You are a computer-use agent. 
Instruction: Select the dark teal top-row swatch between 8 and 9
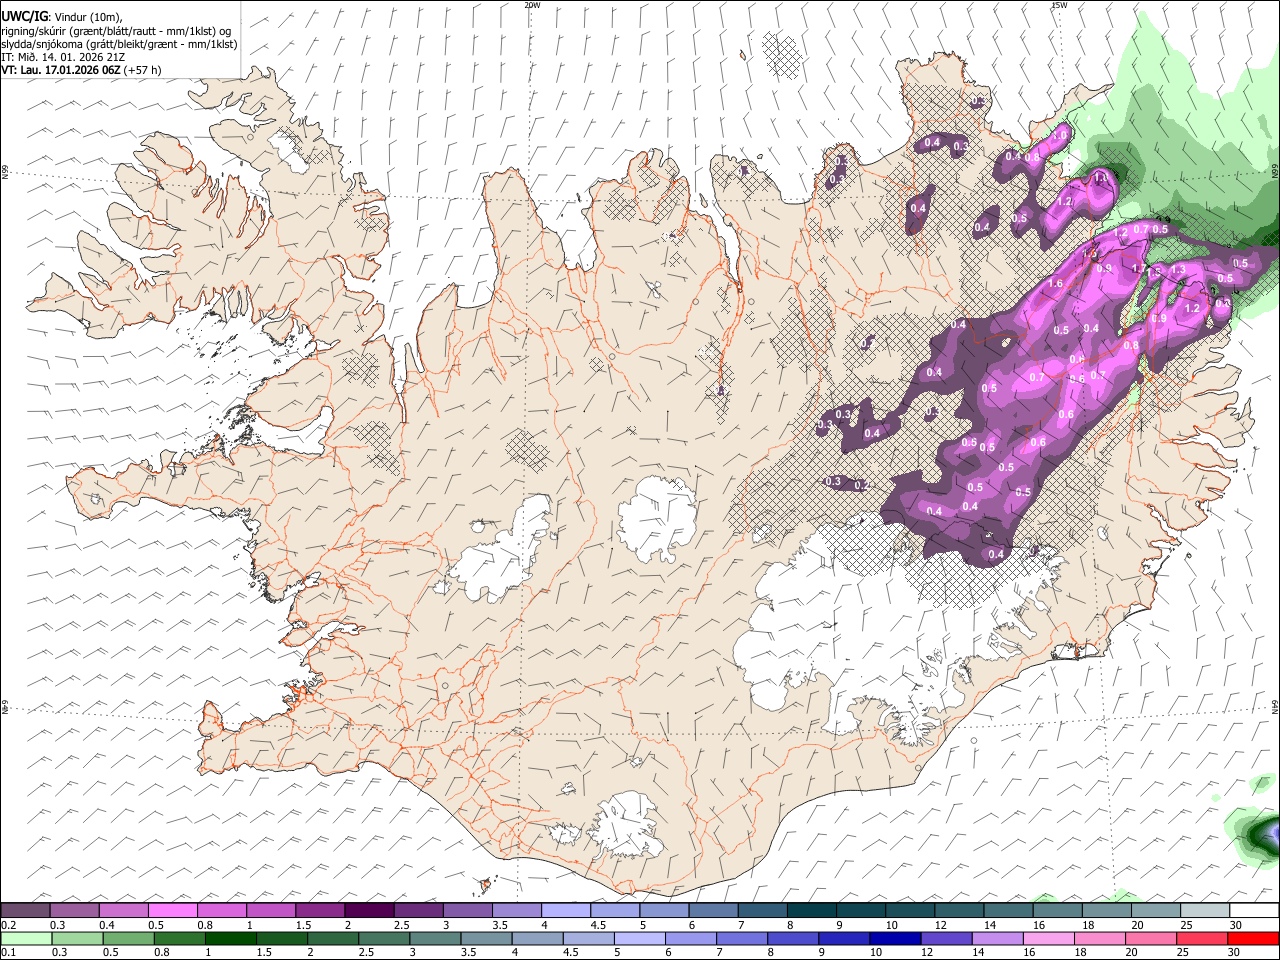click(811, 910)
